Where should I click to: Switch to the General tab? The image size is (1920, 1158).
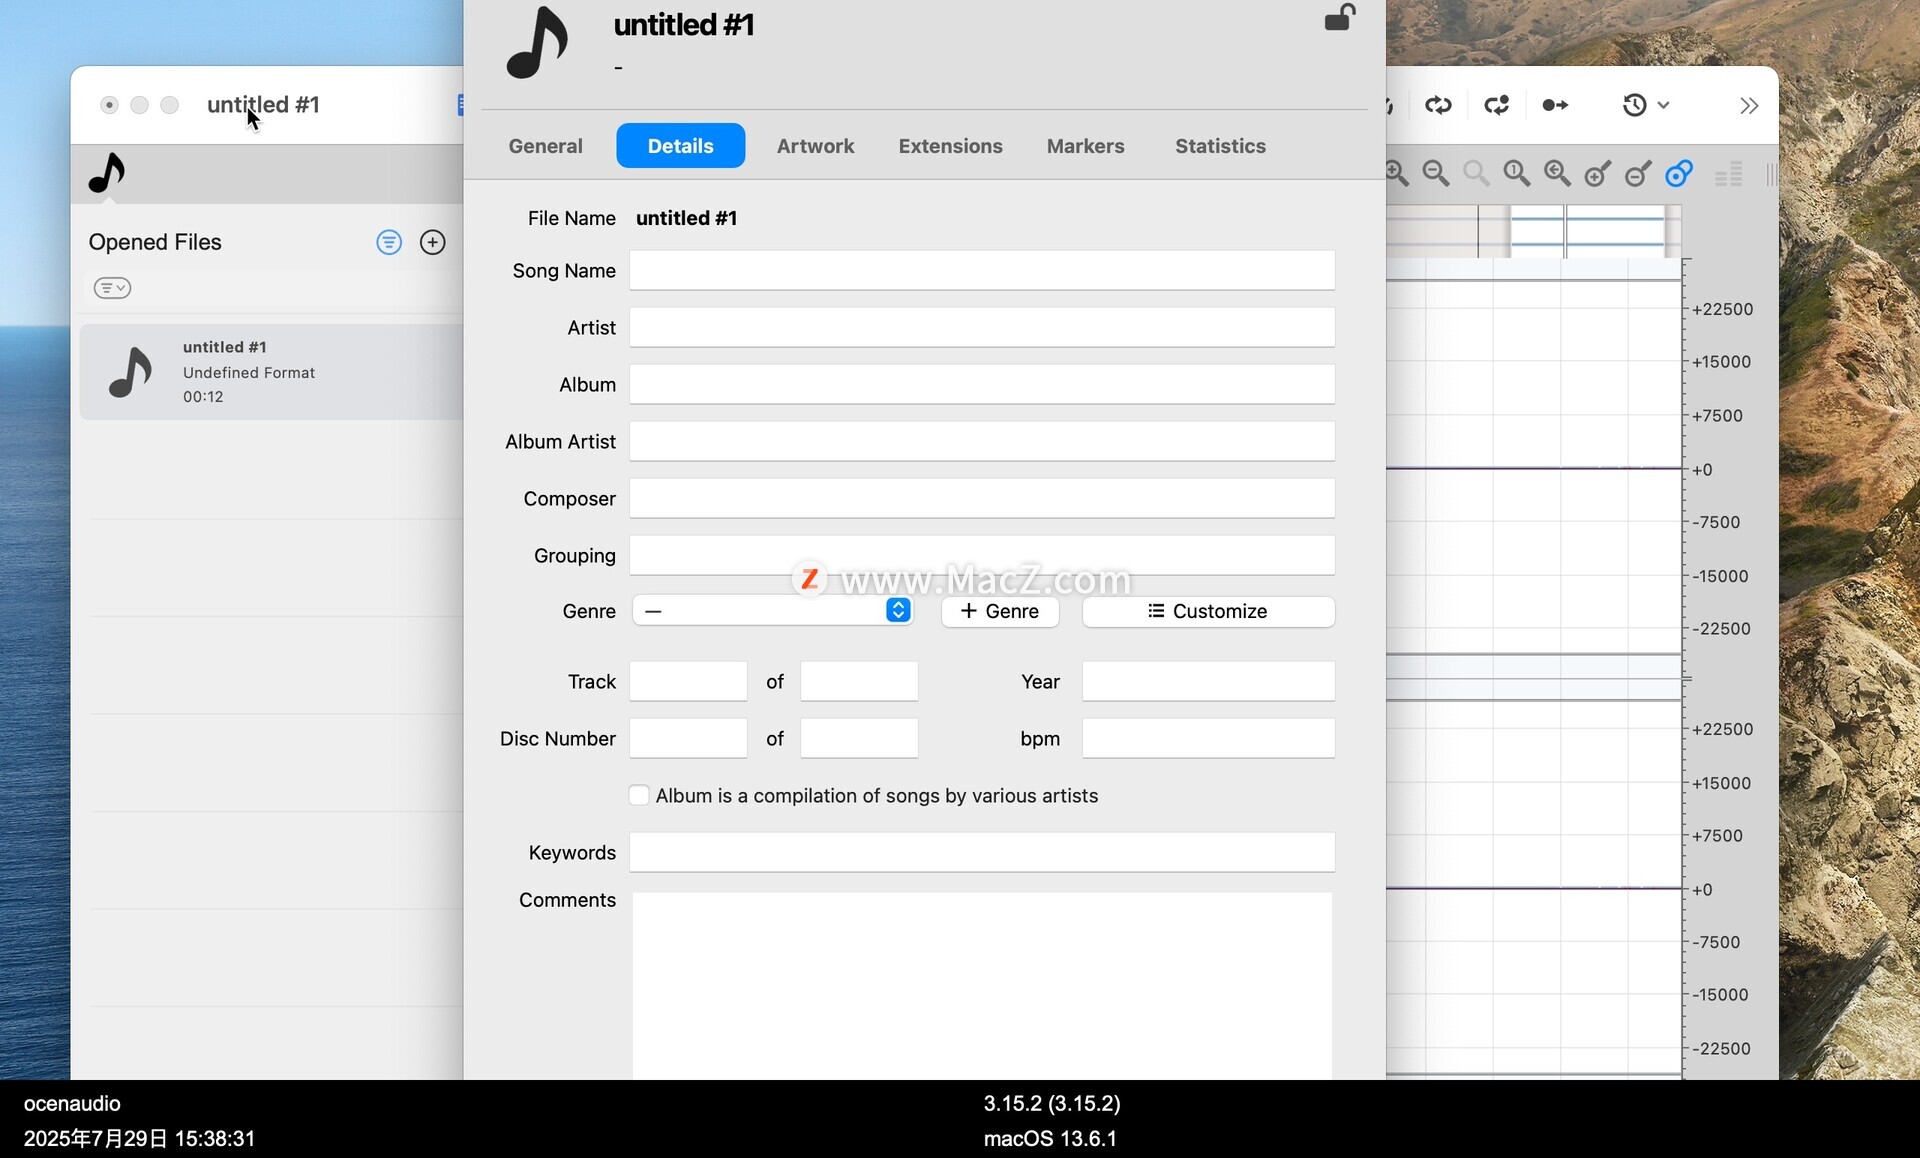545,146
